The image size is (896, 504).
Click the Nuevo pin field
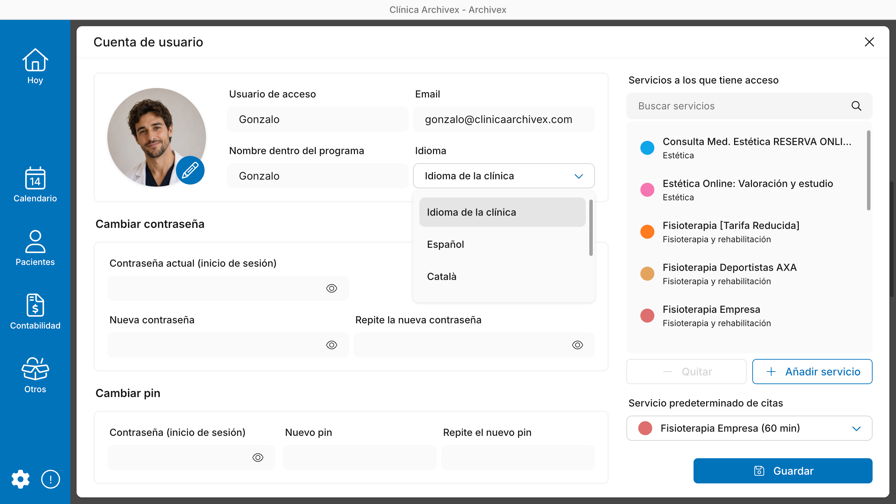359,457
